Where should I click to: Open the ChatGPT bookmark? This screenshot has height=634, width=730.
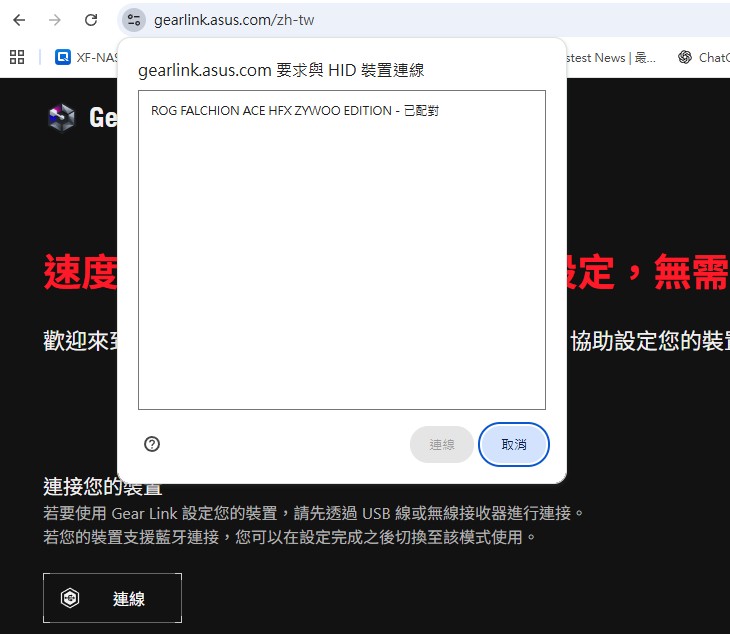tap(703, 57)
